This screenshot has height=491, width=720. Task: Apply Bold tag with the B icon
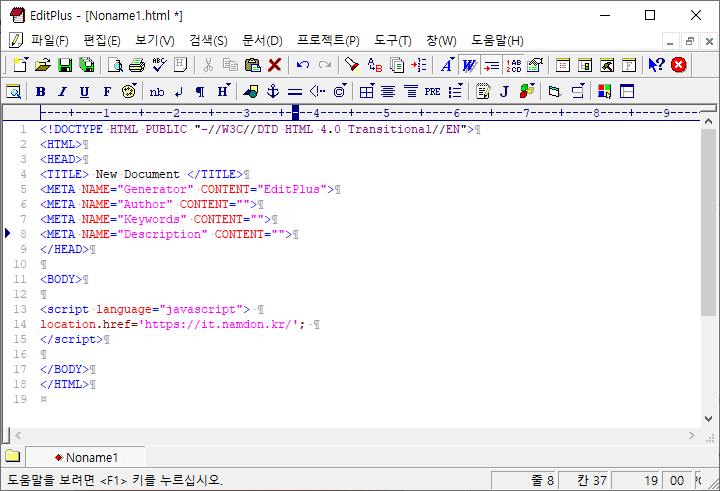click(40, 92)
